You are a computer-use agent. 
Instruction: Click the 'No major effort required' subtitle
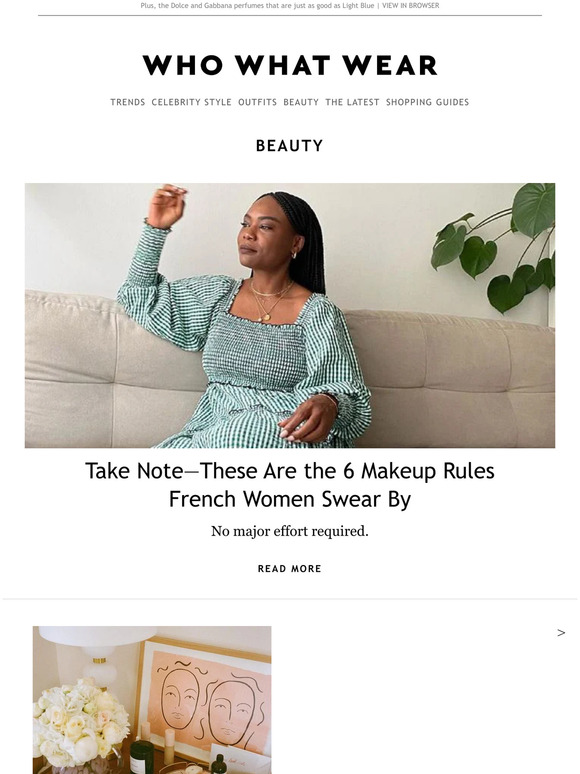pyautogui.click(x=290, y=531)
